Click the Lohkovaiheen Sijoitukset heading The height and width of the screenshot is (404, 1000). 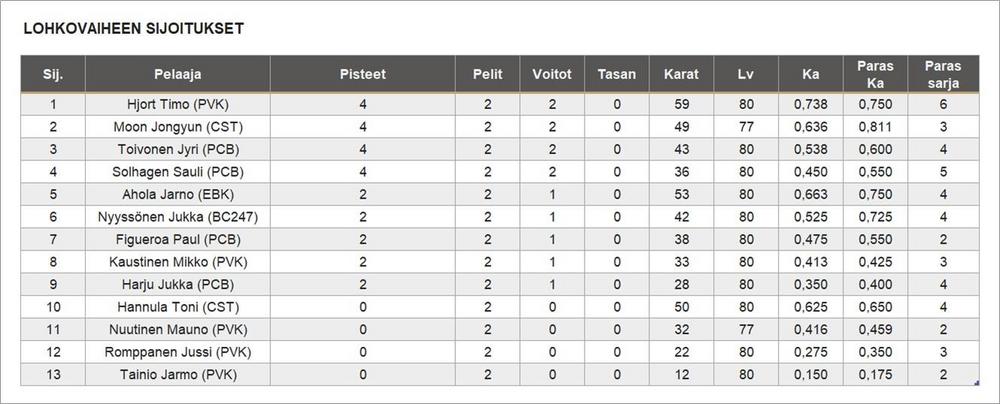click(134, 29)
